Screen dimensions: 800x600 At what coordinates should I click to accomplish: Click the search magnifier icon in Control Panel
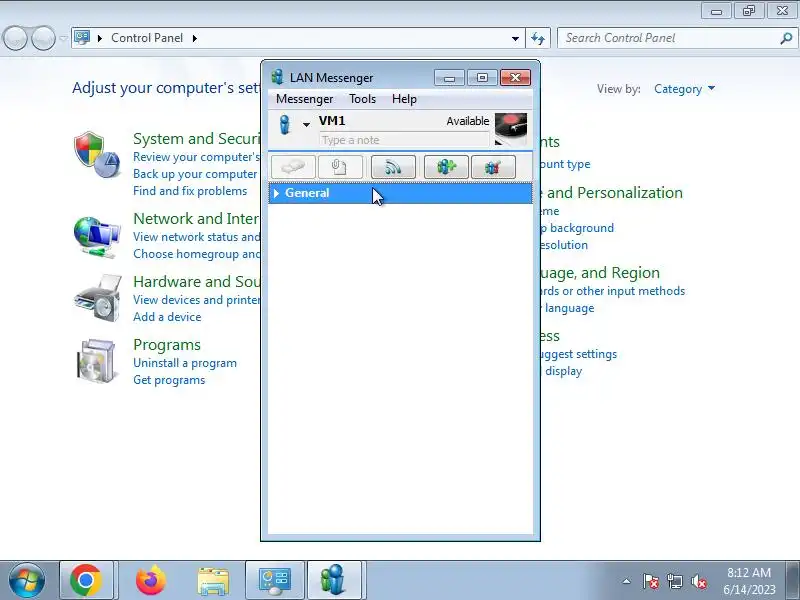pos(786,38)
